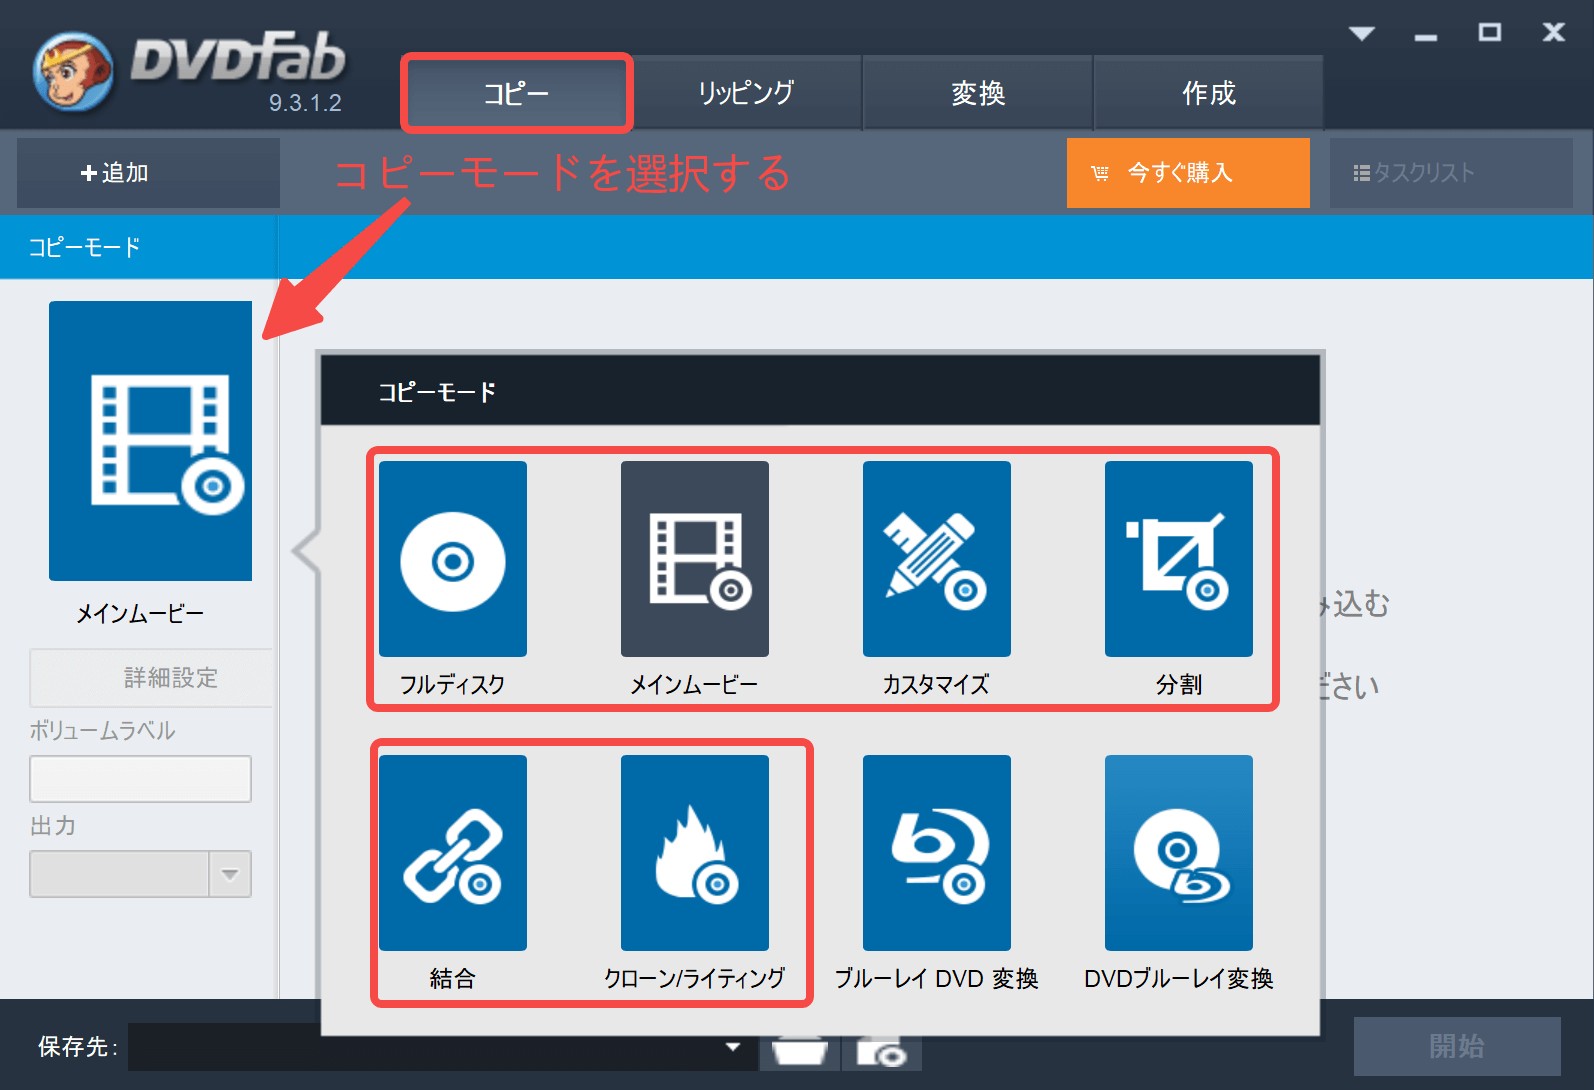Viewport: 1594px width, 1090px height.
Task: Open 詳細設定 advanced settings
Action: tap(151, 678)
